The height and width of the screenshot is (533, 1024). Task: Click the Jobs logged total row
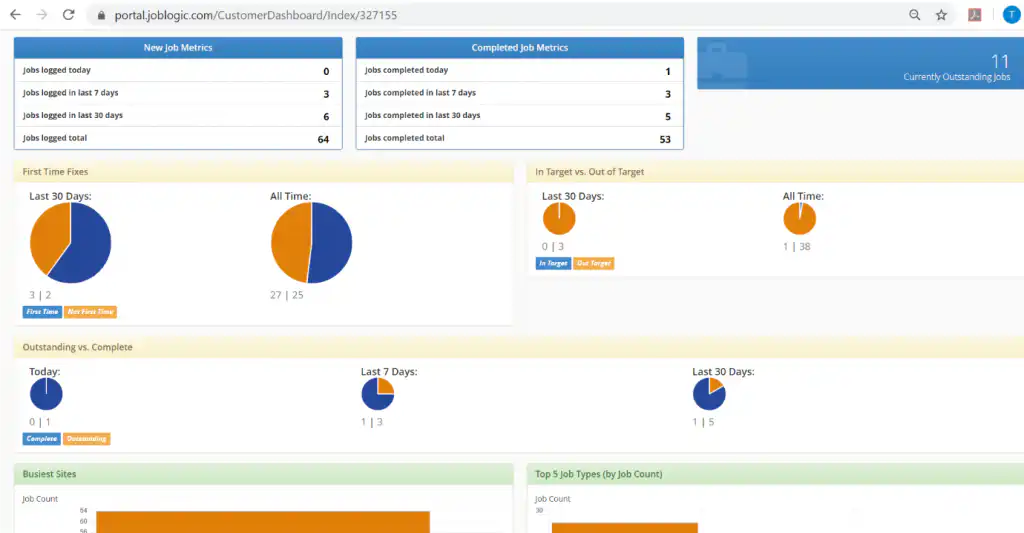coord(178,138)
